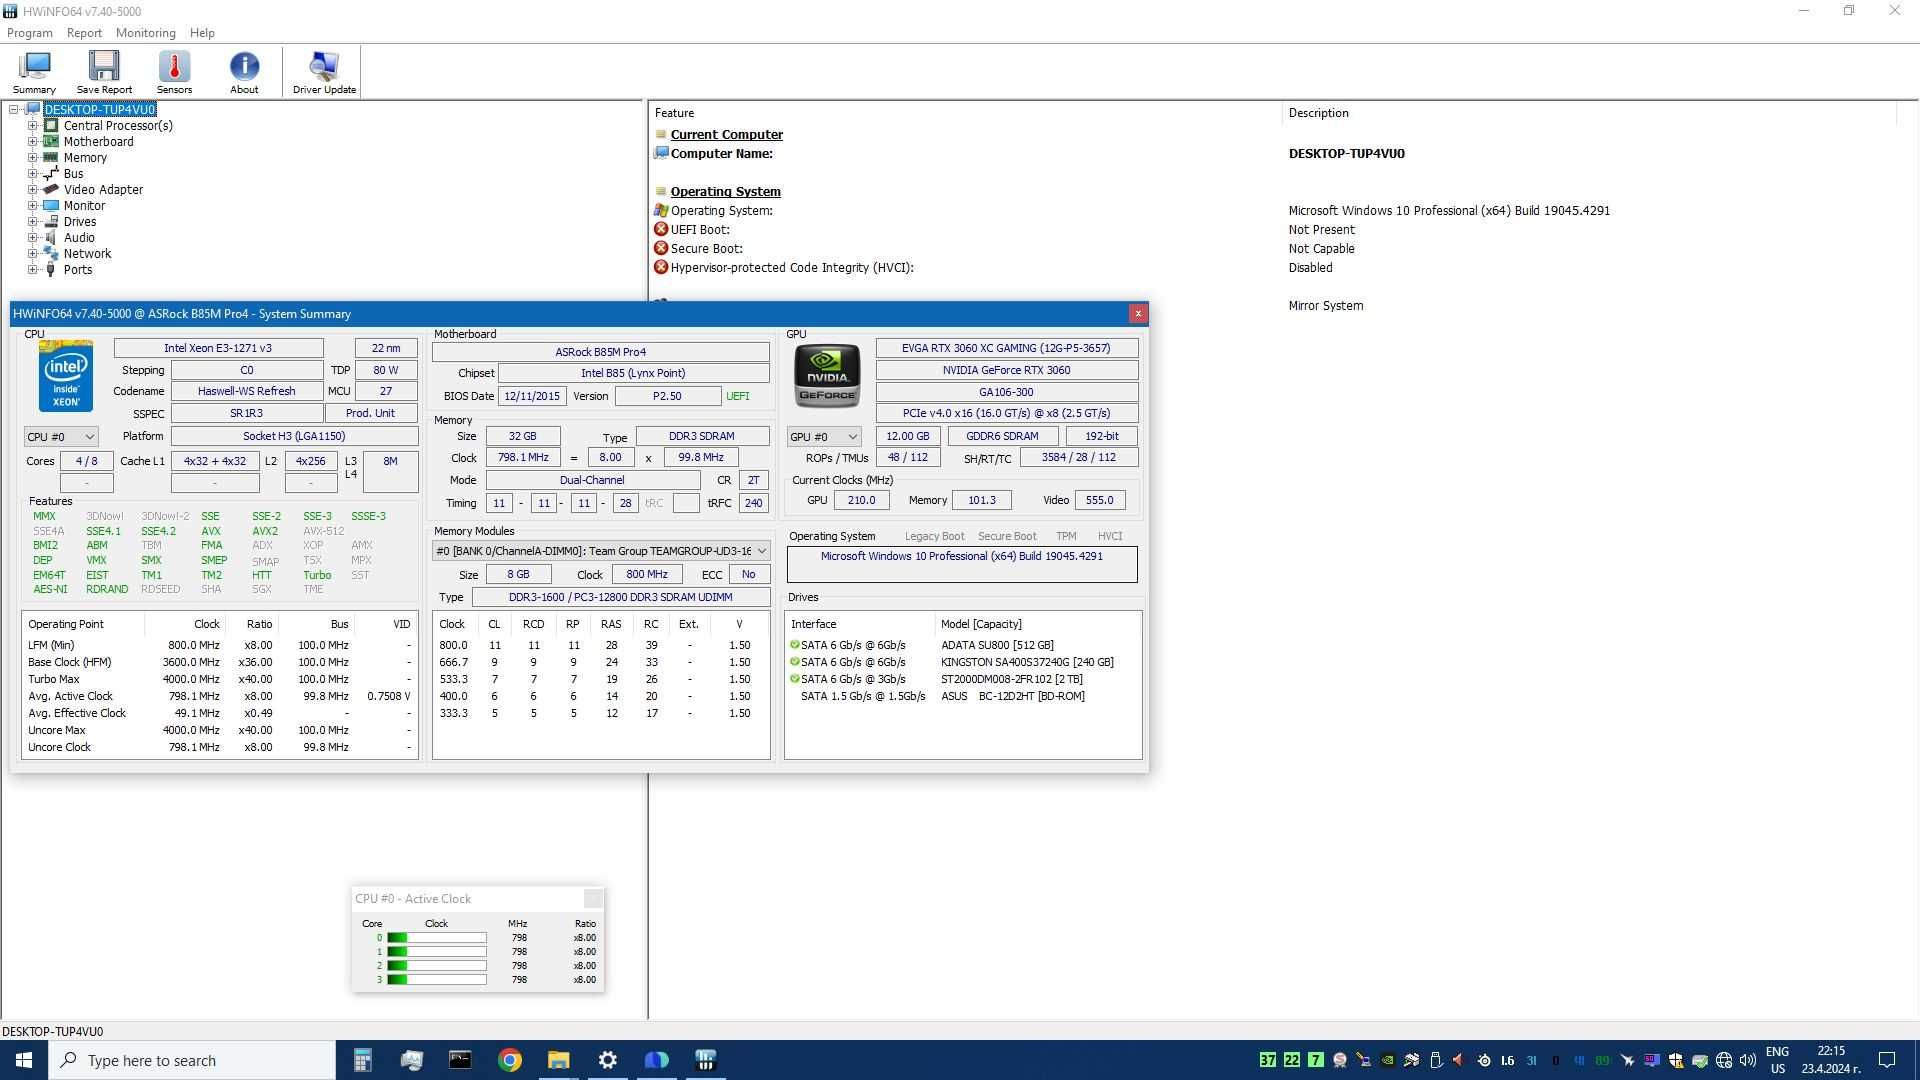Open the Summary toolbar icon
The width and height of the screenshot is (1920, 1080).
click(34, 72)
